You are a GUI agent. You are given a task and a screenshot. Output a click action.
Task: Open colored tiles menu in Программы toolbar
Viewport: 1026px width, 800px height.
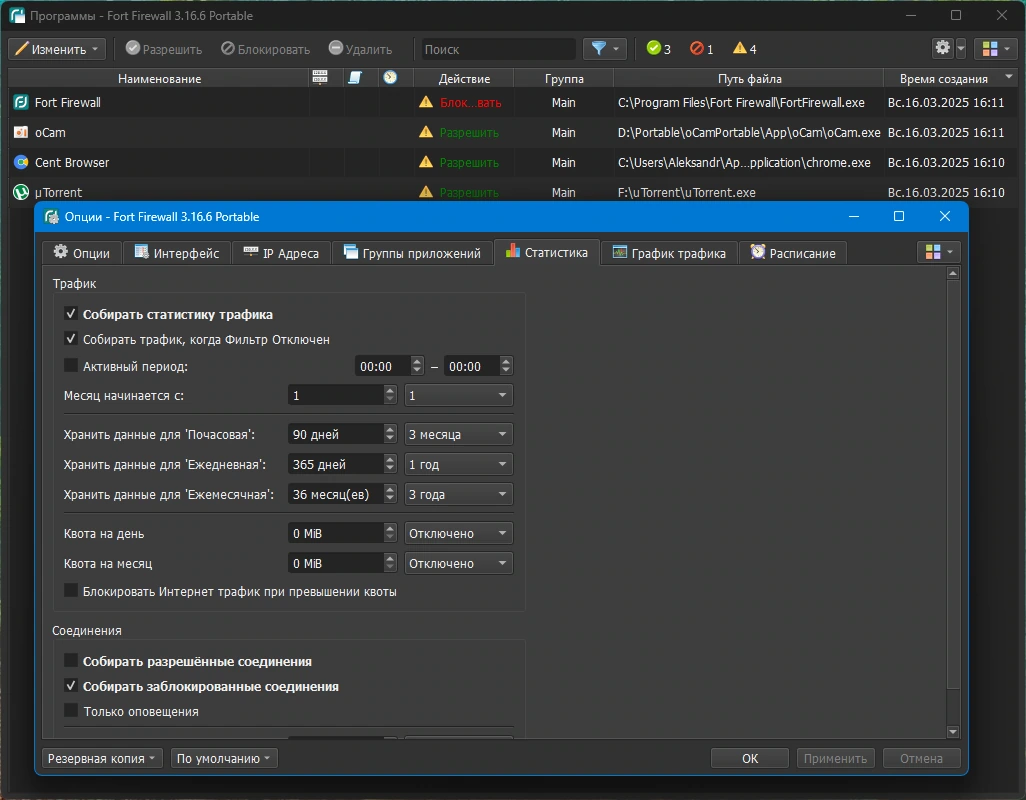tap(996, 48)
